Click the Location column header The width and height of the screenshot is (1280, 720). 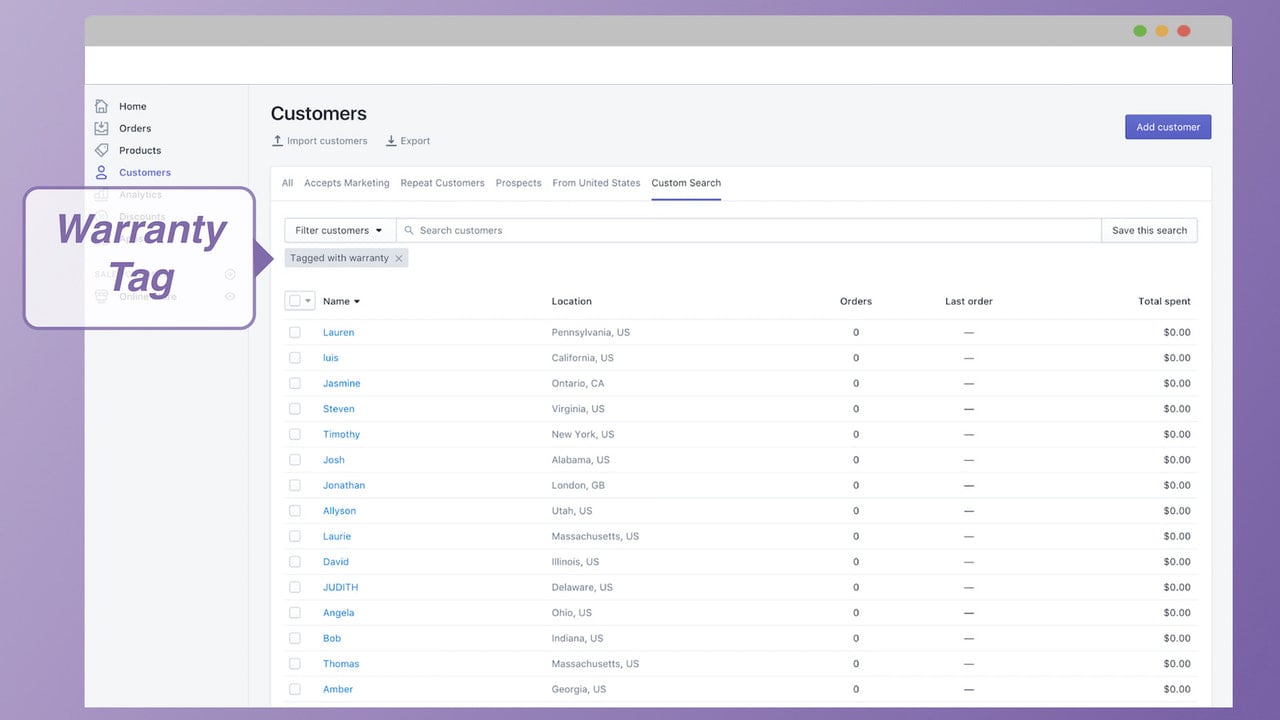(x=572, y=301)
